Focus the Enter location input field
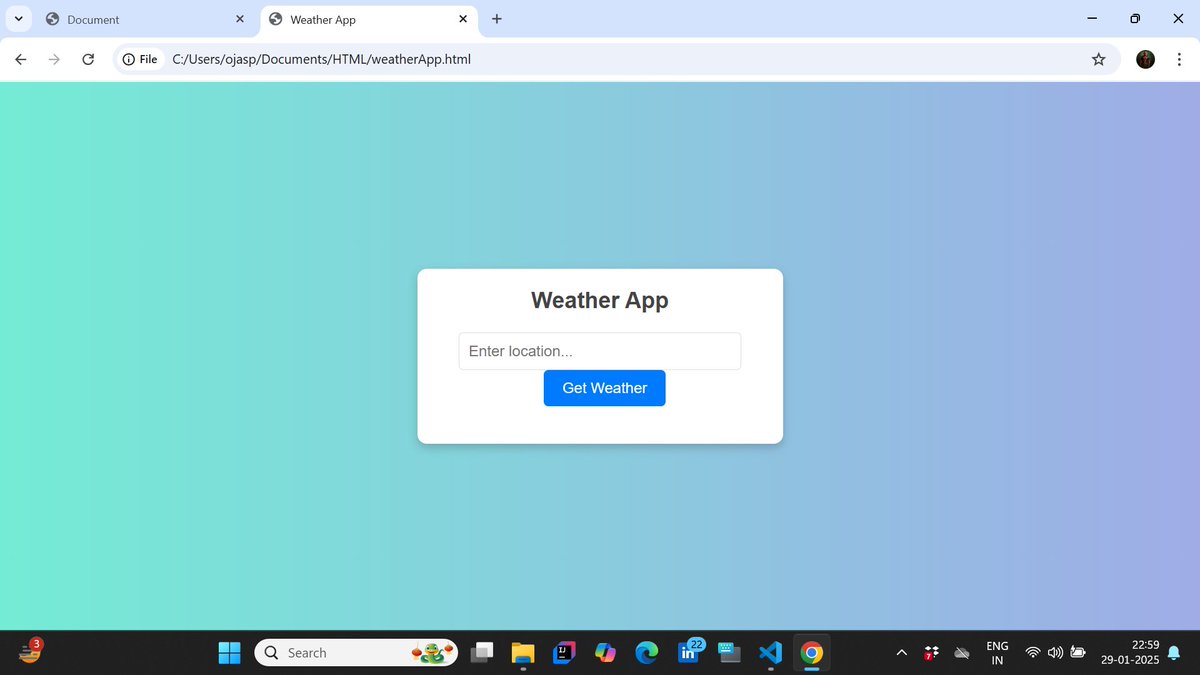The image size is (1200, 675). [600, 351]
